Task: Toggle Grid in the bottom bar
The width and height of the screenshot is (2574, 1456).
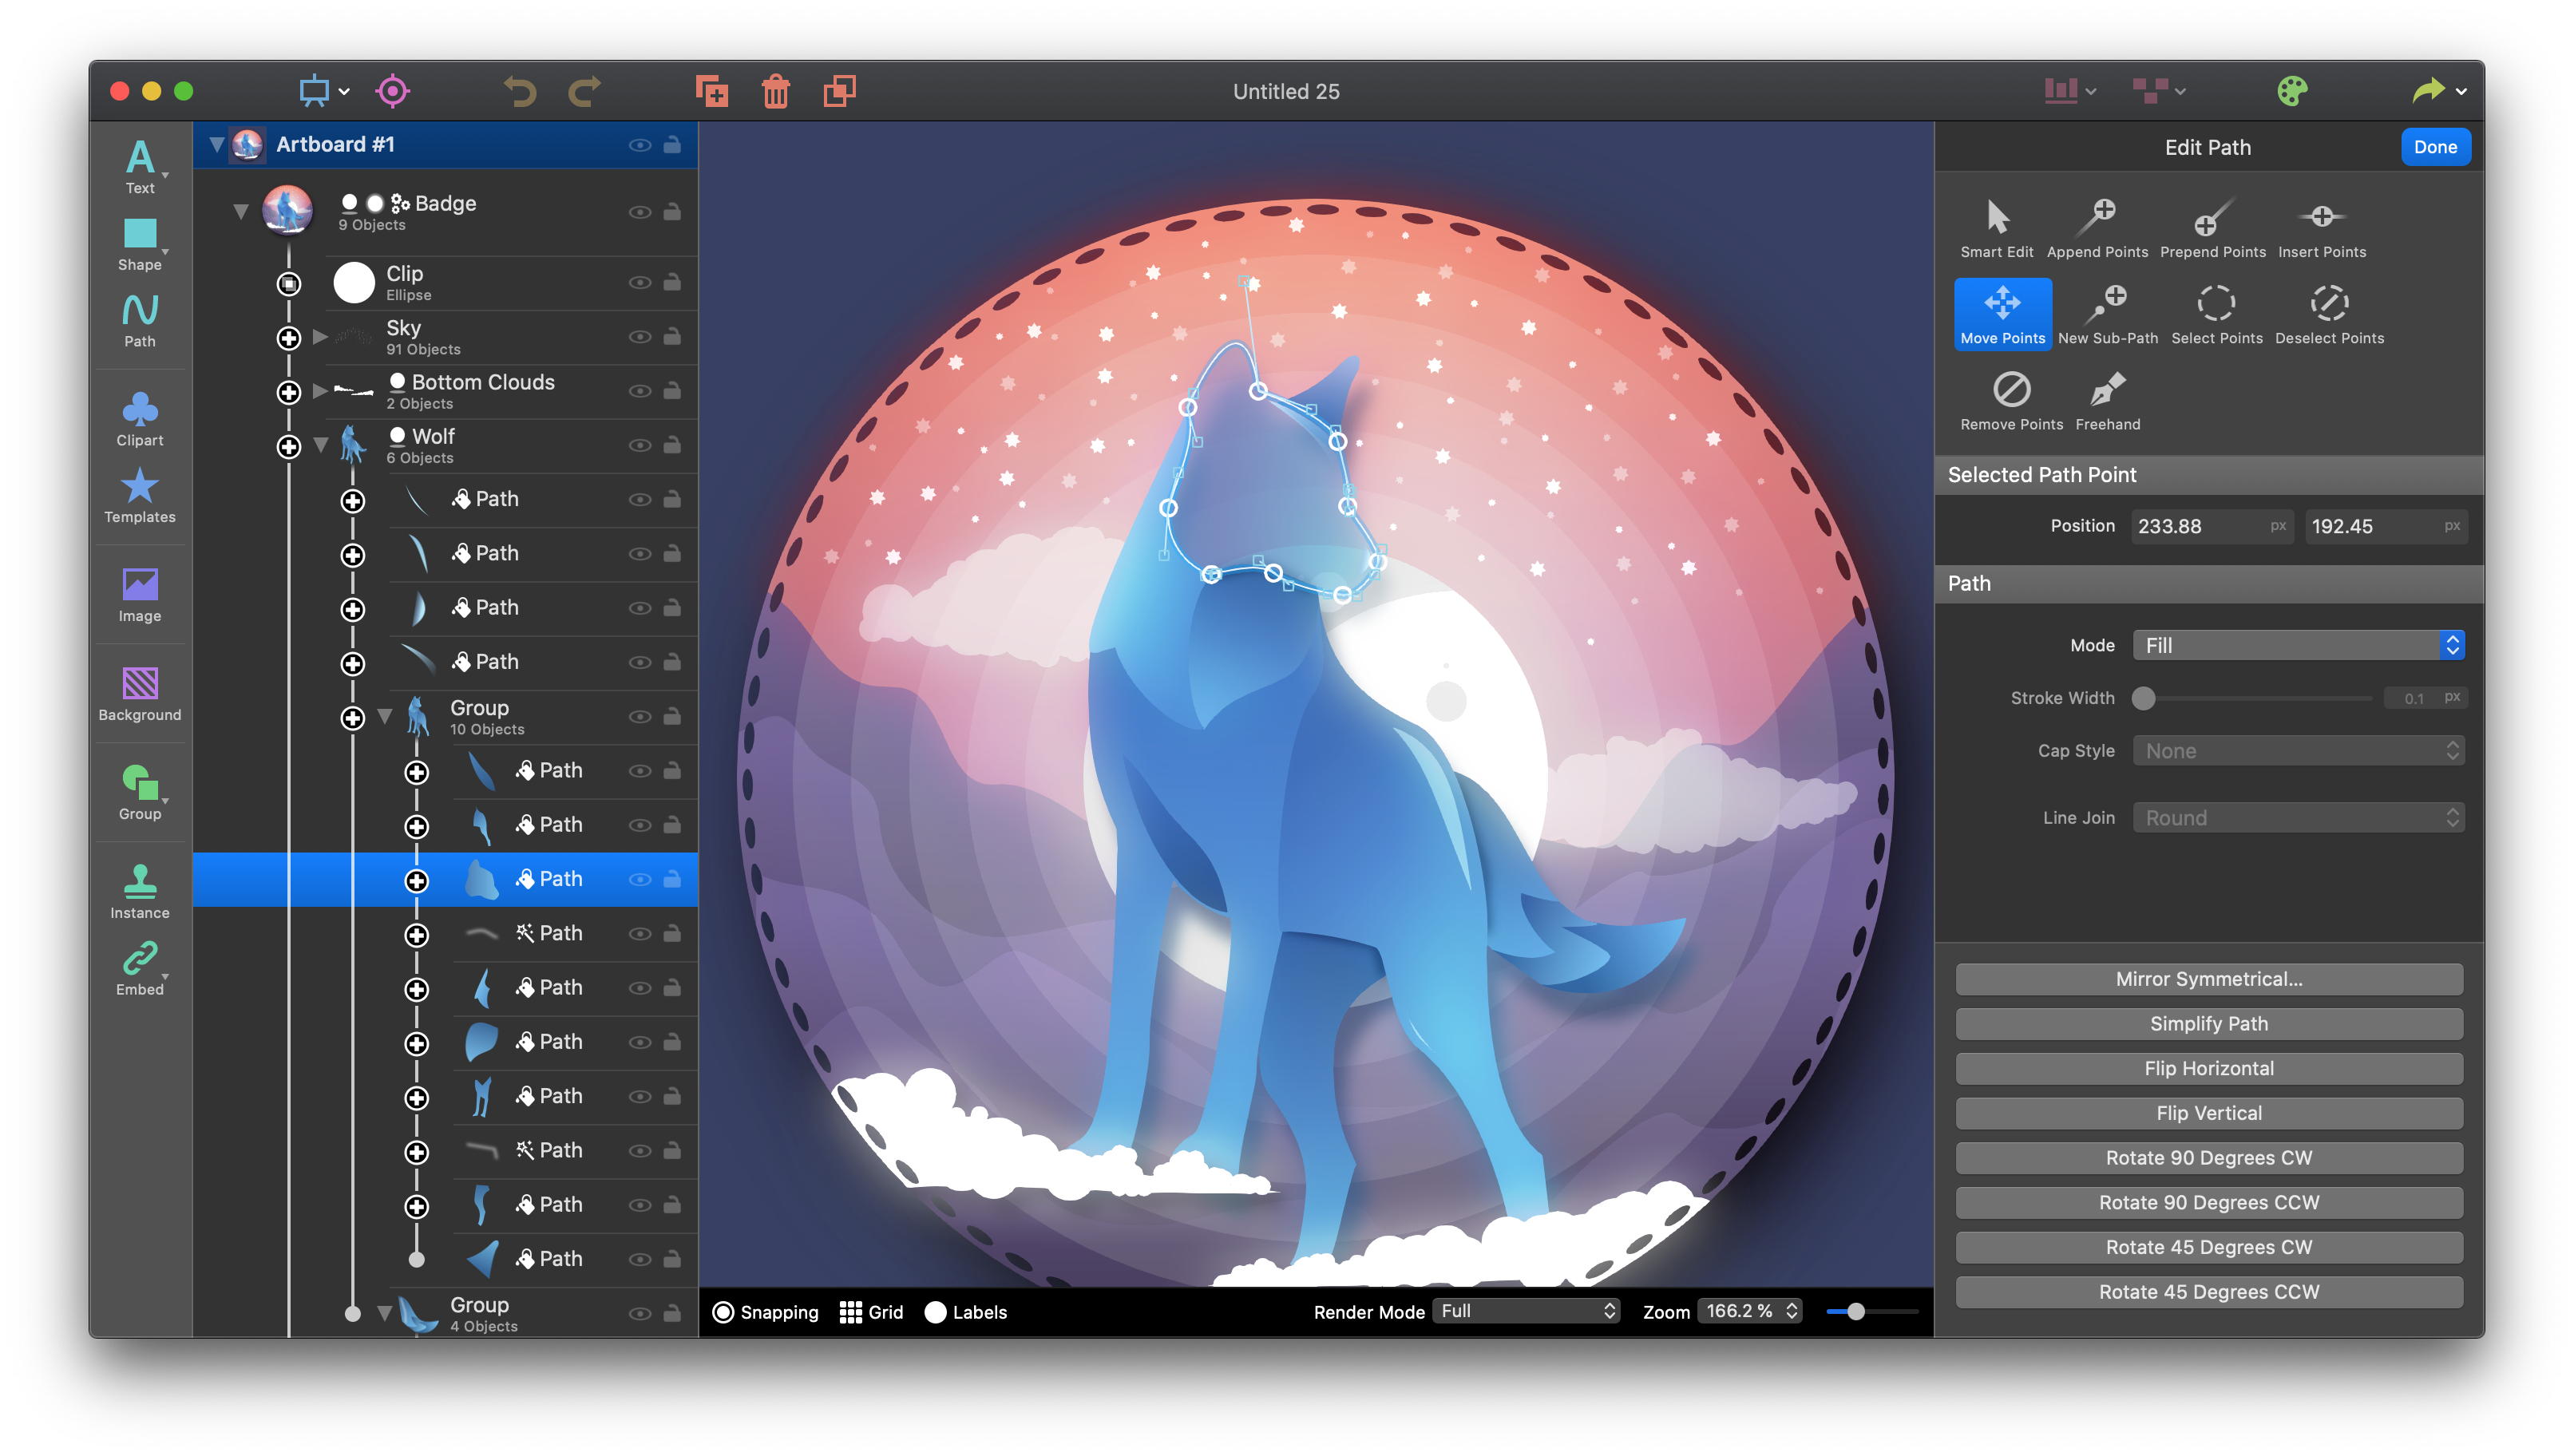Action: (x=871, y=1311)
